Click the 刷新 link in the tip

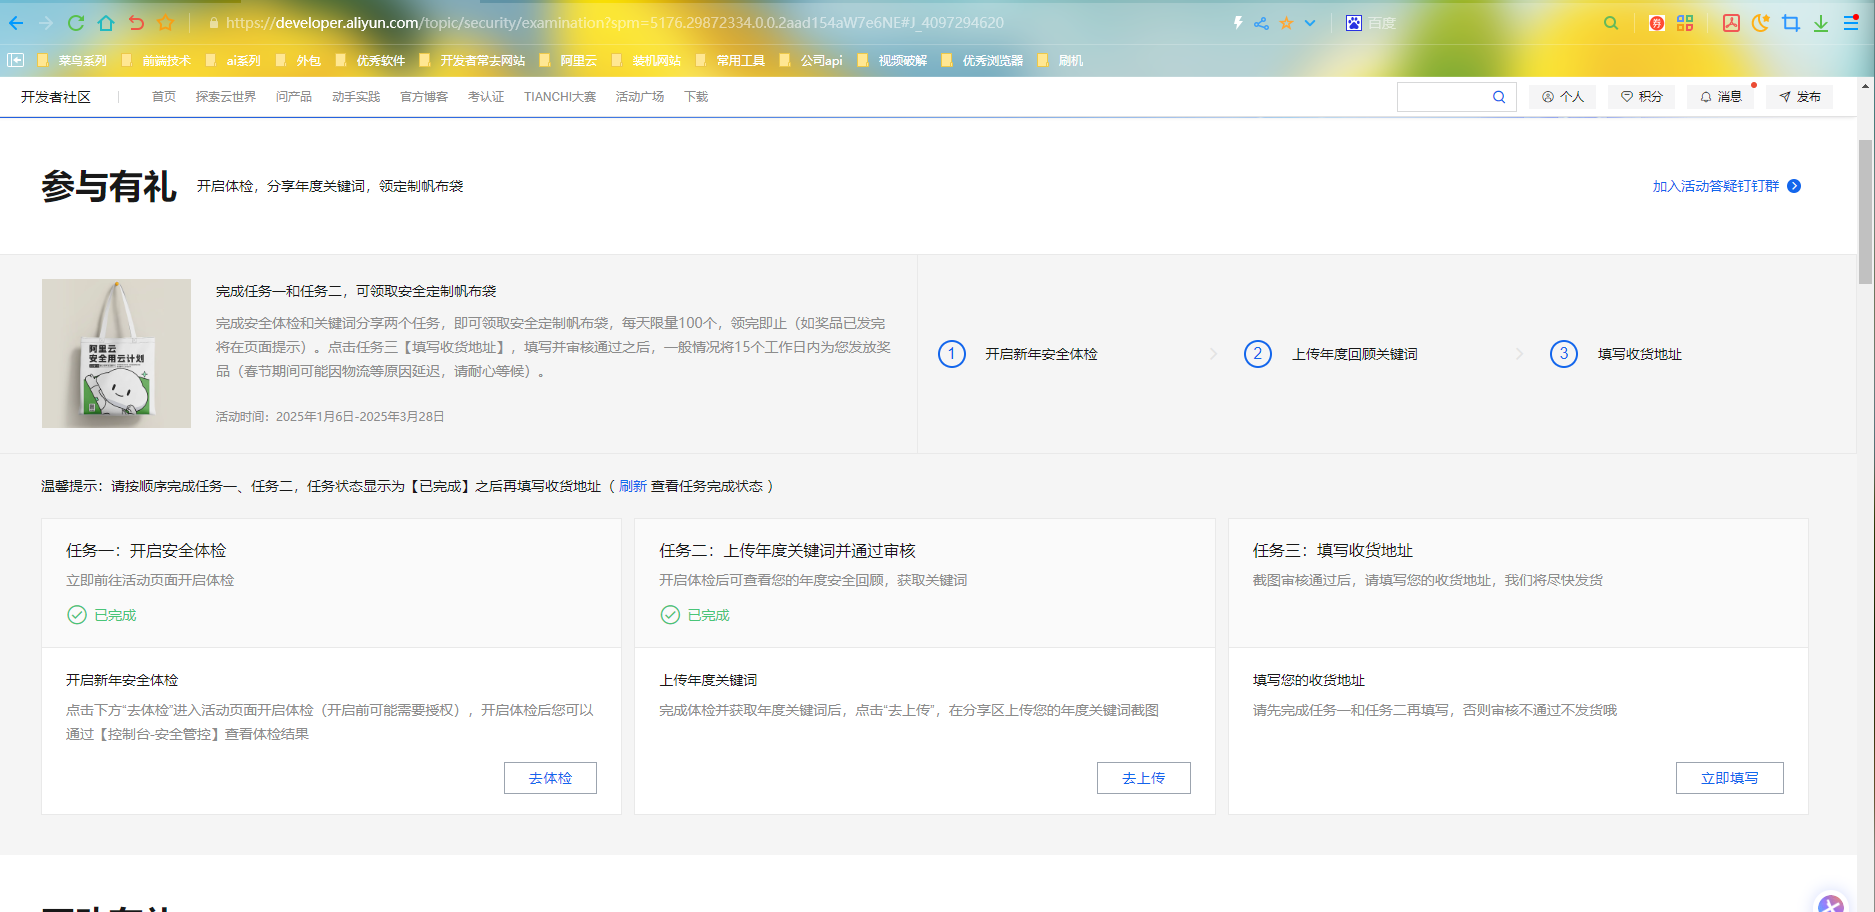[x=632, y=486]
